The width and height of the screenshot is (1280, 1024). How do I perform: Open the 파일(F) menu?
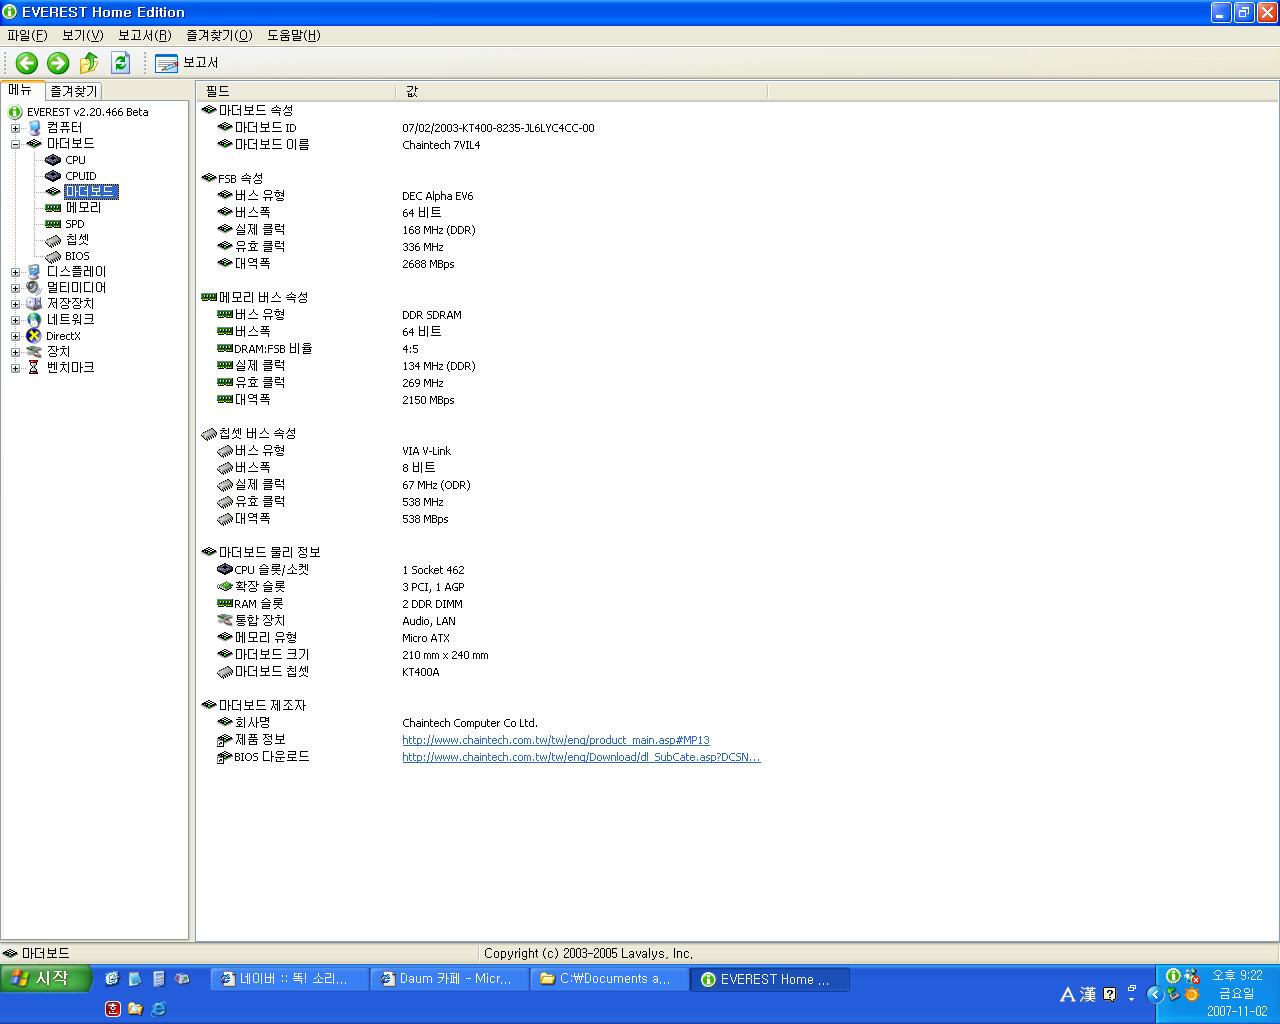click(x=27, y=35)
